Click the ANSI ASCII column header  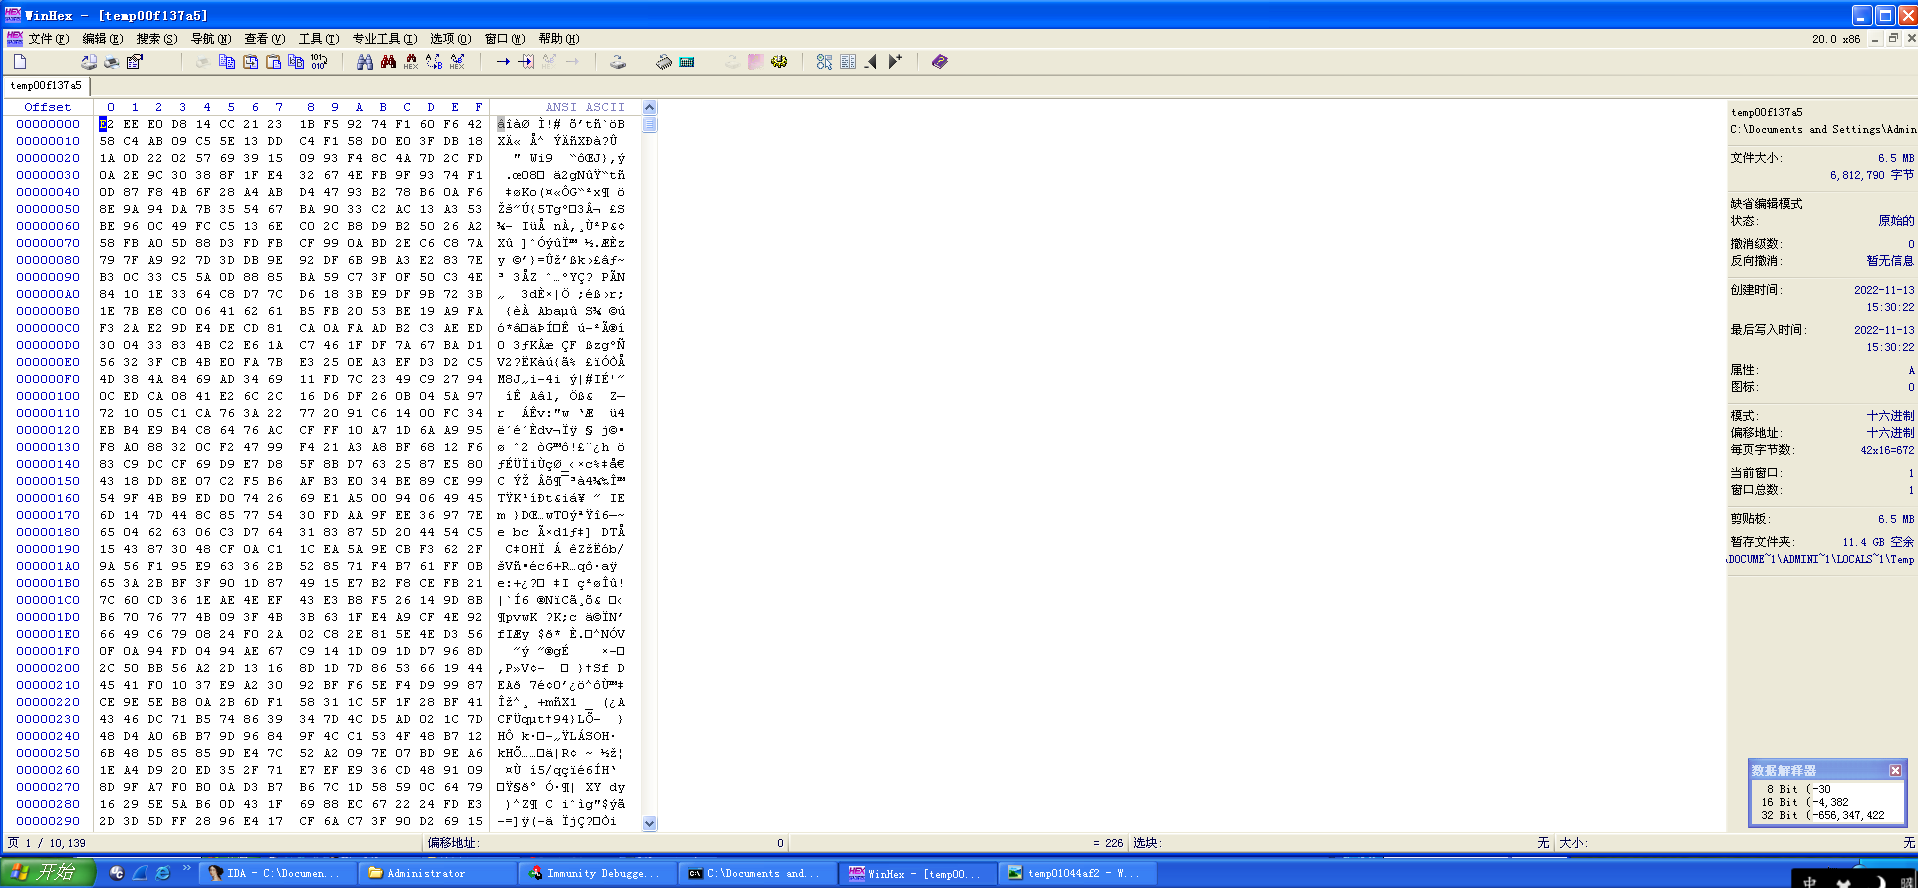tap(584, 107)
